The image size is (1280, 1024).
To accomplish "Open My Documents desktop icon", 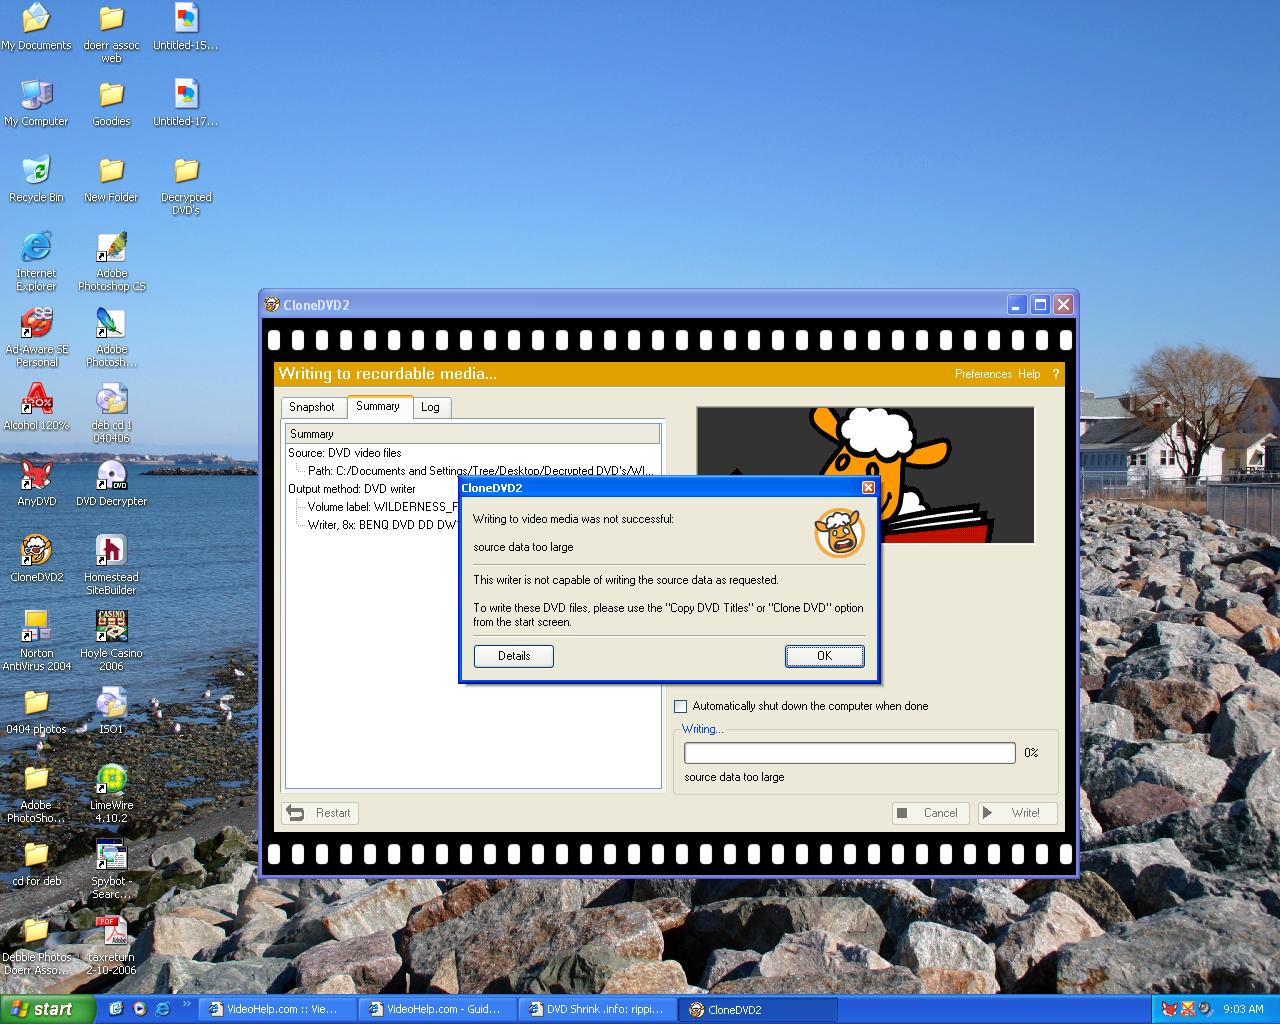I will tap(36, 27).
